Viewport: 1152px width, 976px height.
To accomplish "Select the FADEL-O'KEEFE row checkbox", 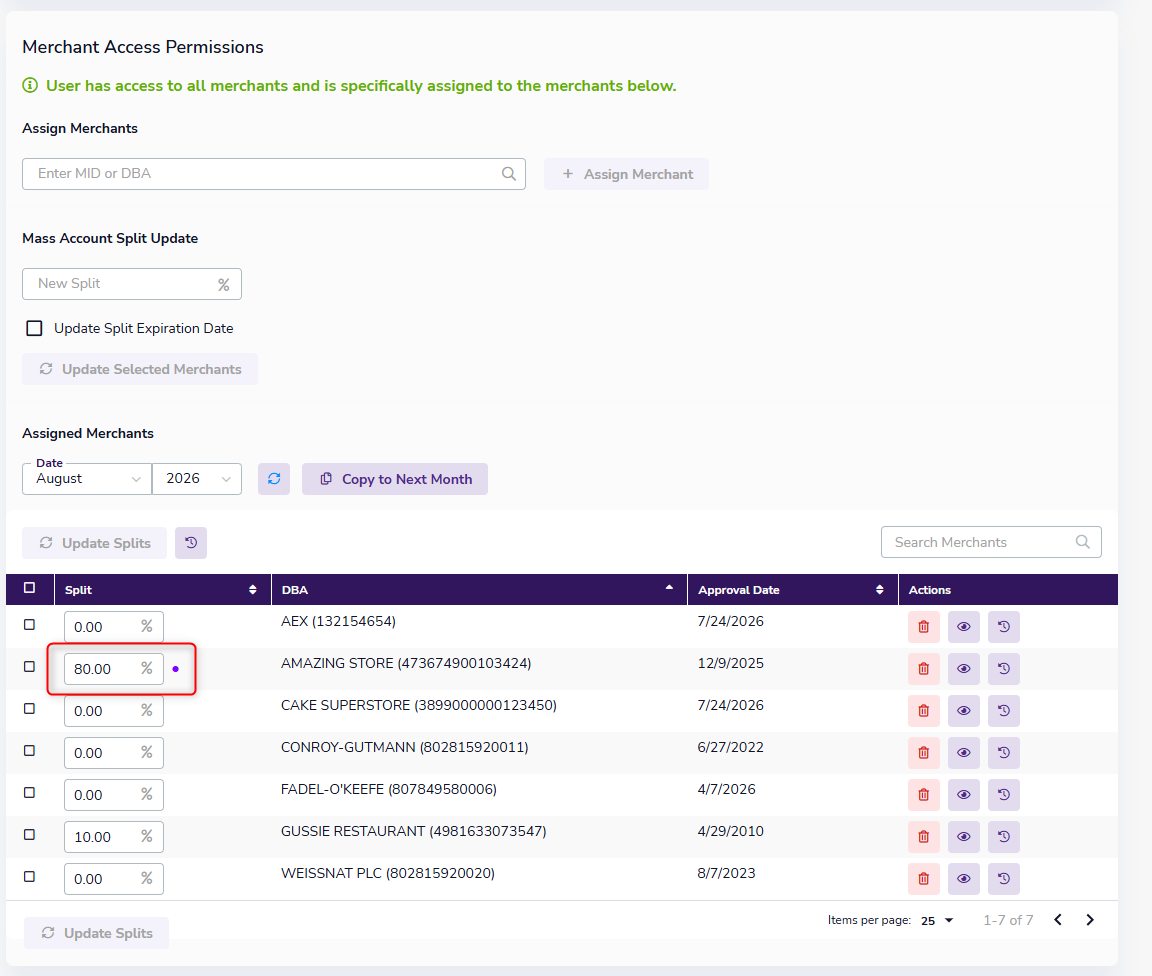I will tap(29, 792).
